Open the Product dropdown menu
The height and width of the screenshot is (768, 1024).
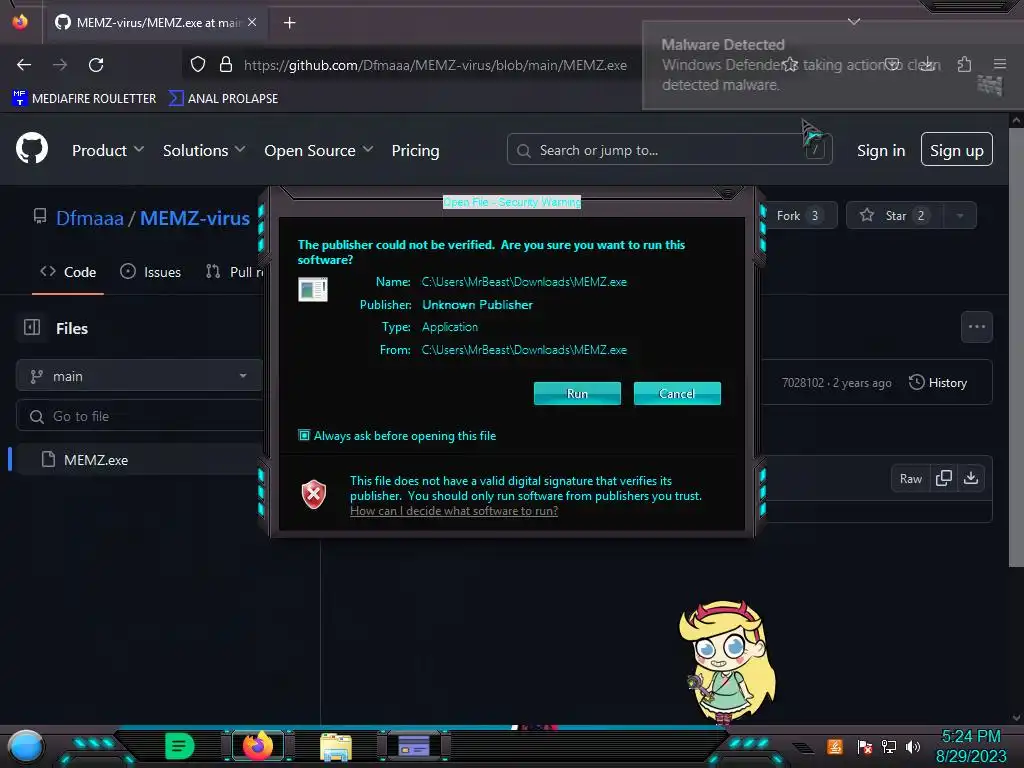pos(108,150)
